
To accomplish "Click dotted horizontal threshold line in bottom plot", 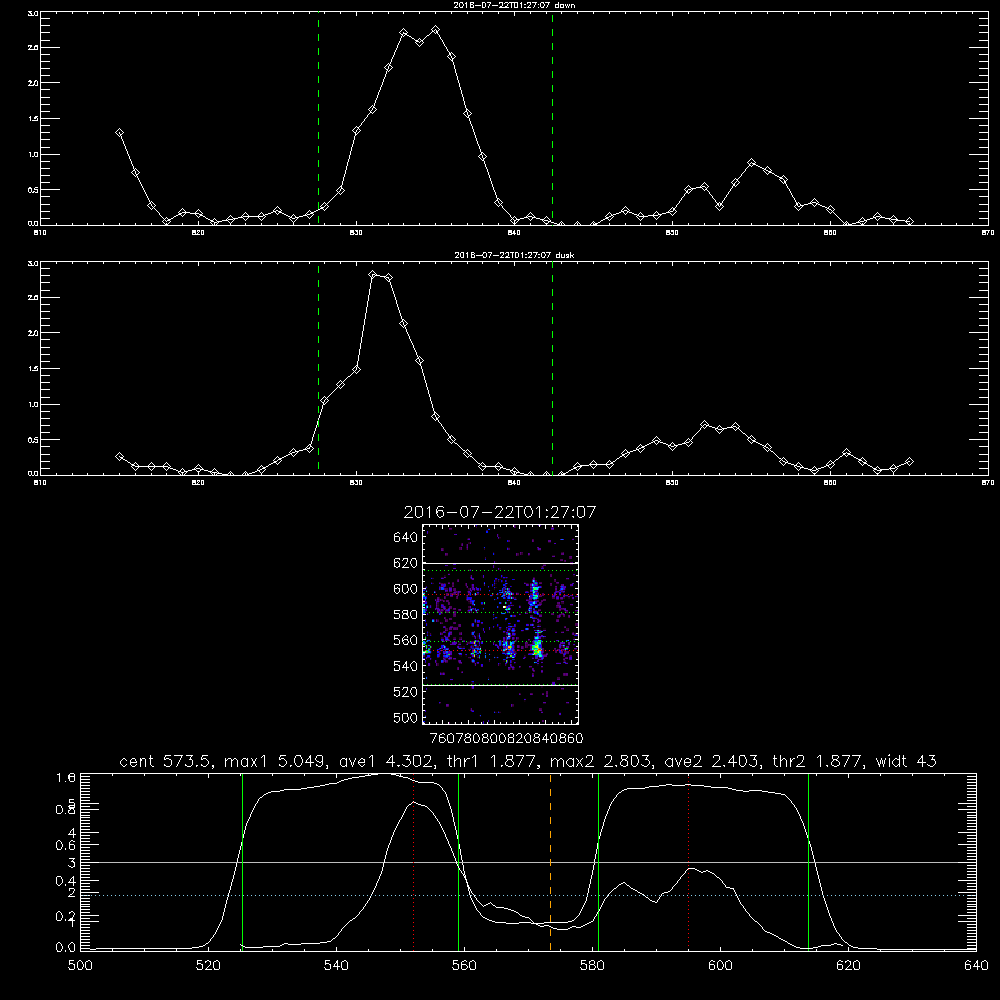I will point(529,895).
